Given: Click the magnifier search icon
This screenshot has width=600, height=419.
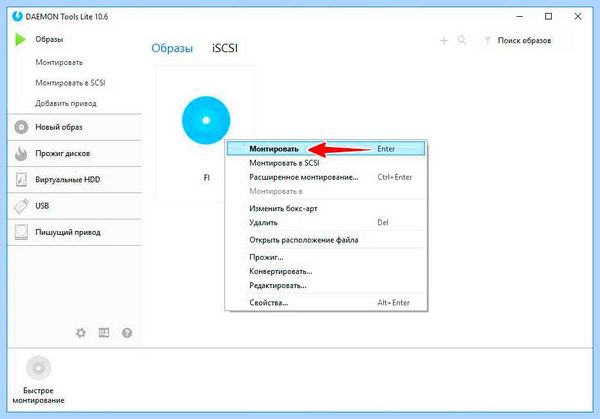Looking at the screenshot, I should point(462,40).
